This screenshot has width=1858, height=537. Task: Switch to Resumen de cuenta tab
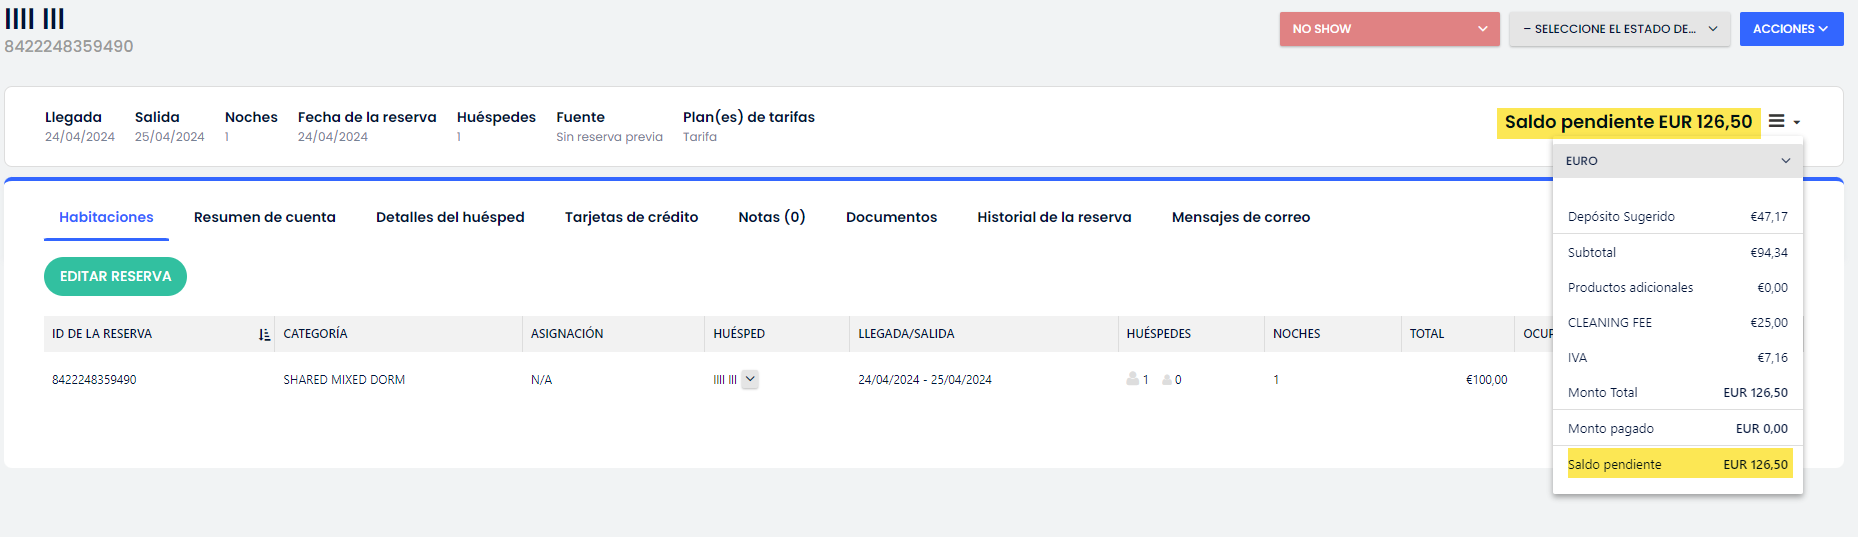click(264, 217)
